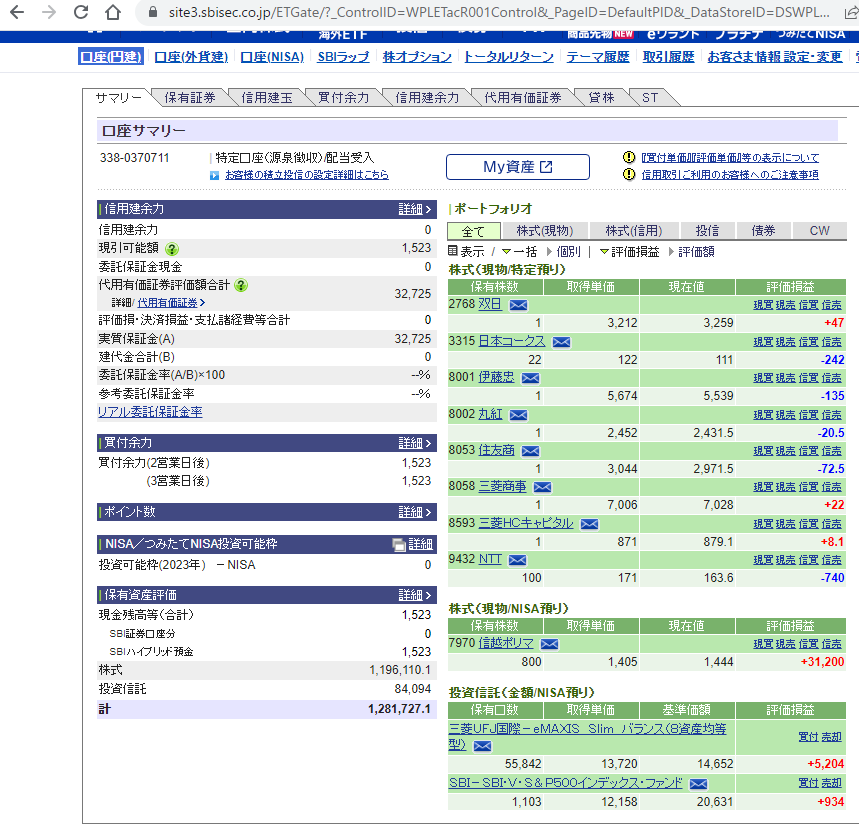Open the 保有証券 tab
This screenshot has width=859, height=825.
190,98
